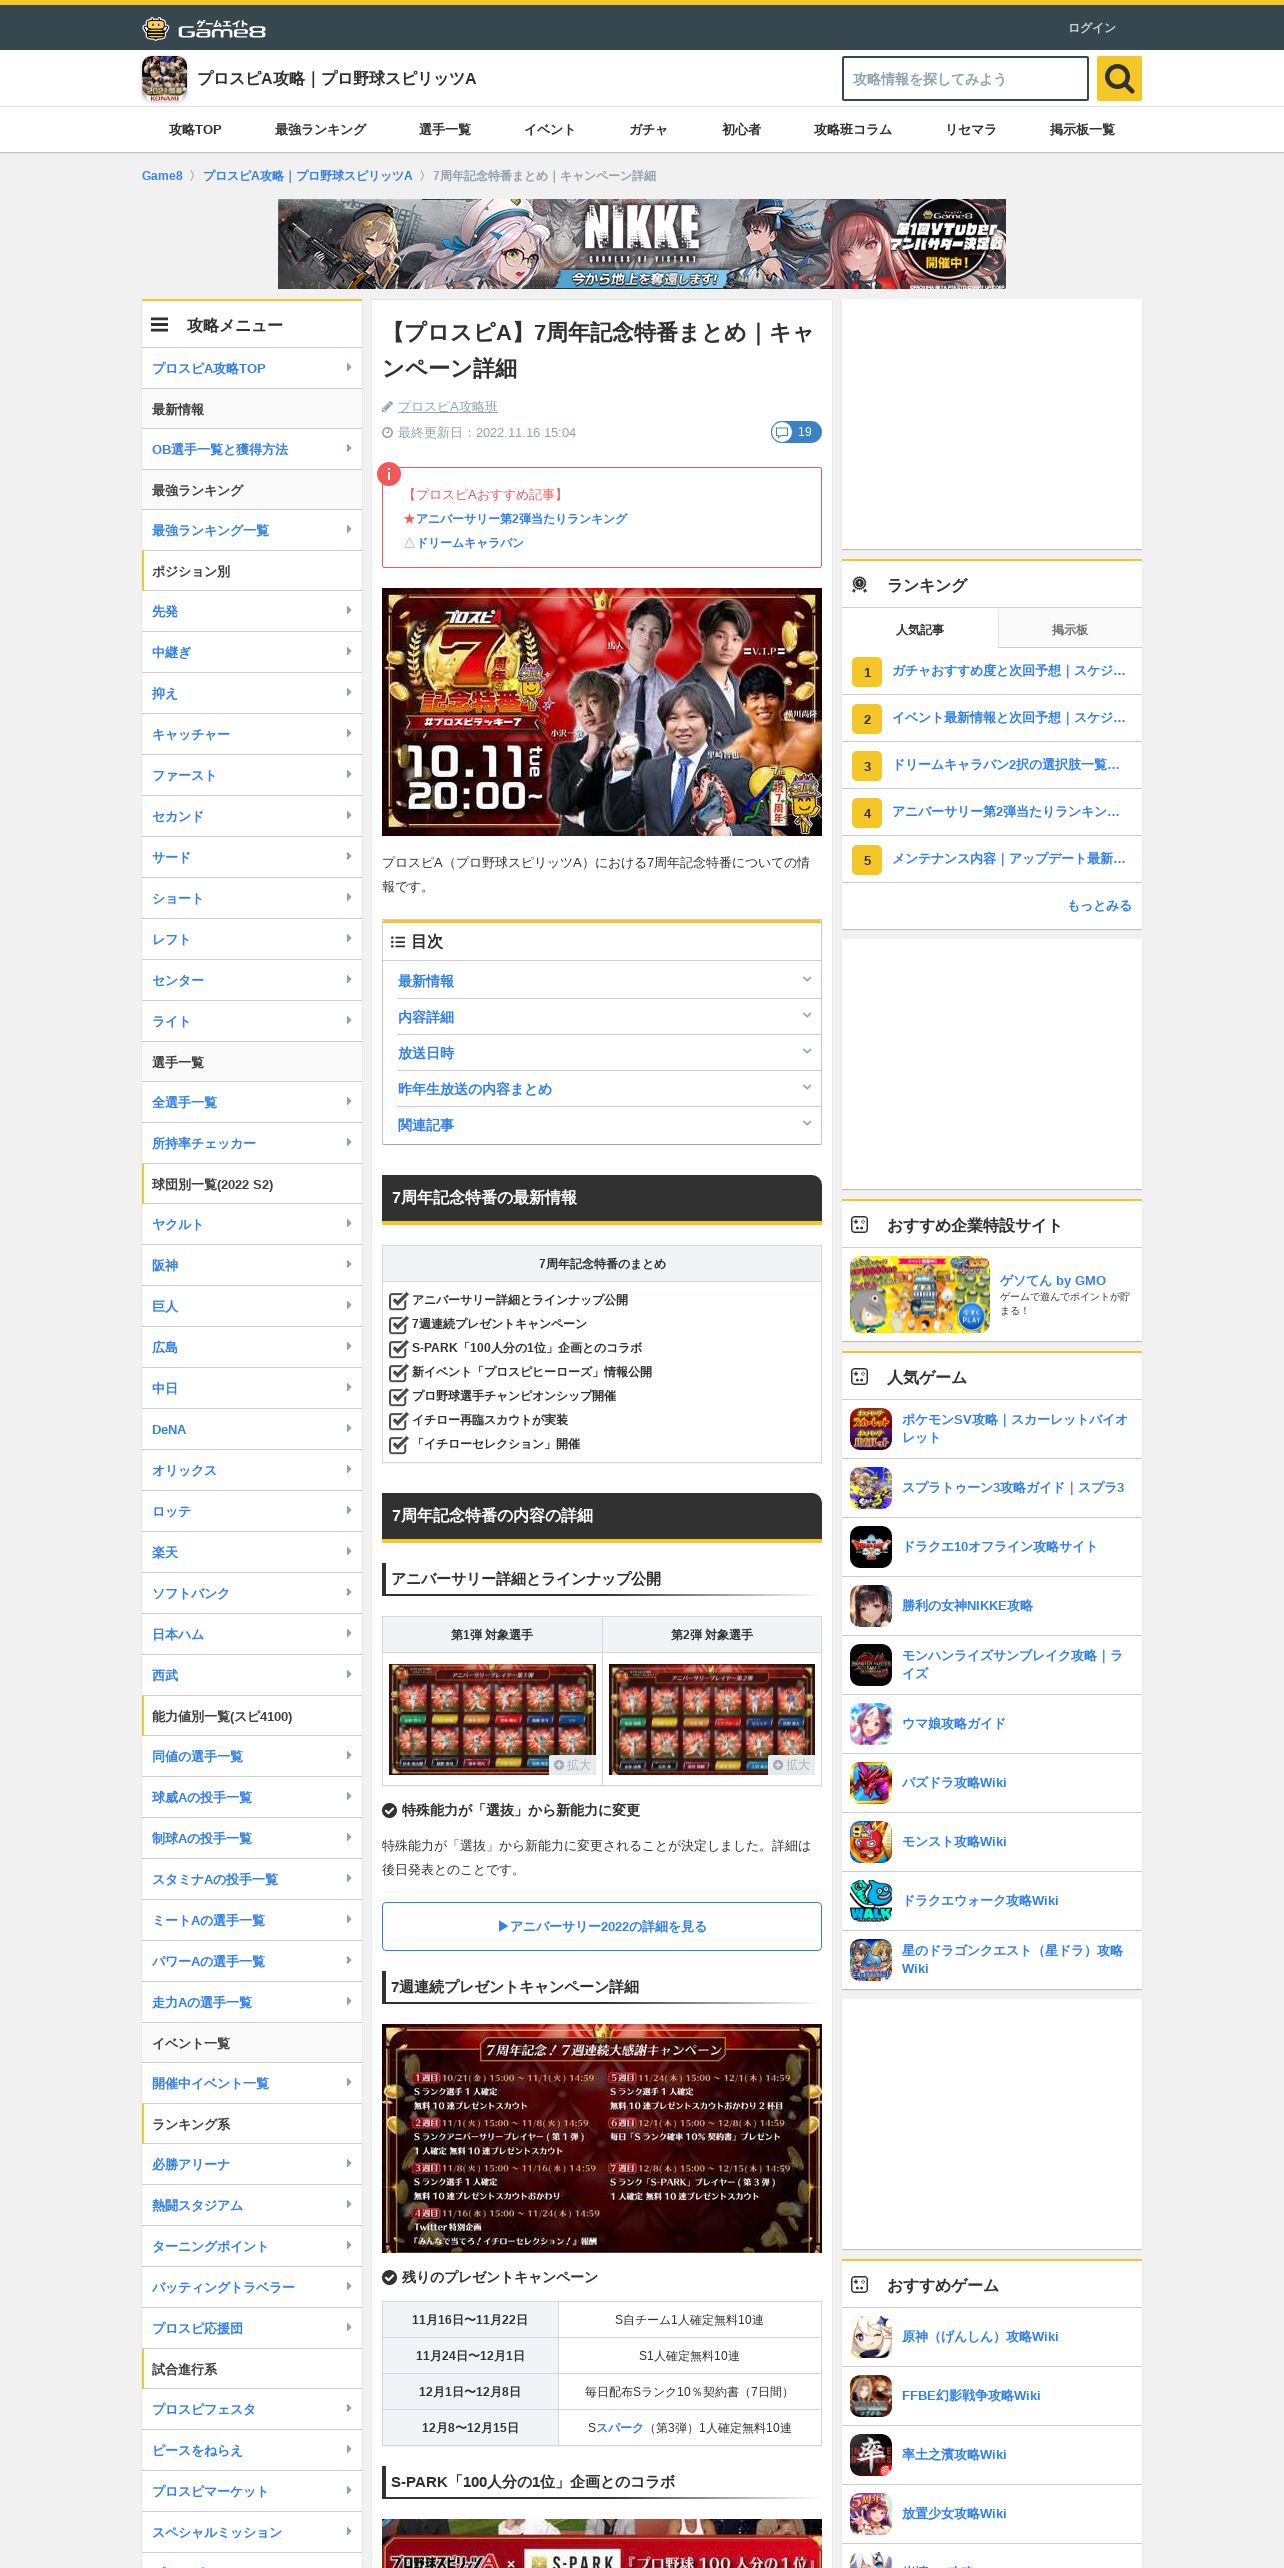The width and height of the screenshot is (1284, 2568).
Task: Expand the 最新情報 table of contents entry
Action: (x=602, y=980)
